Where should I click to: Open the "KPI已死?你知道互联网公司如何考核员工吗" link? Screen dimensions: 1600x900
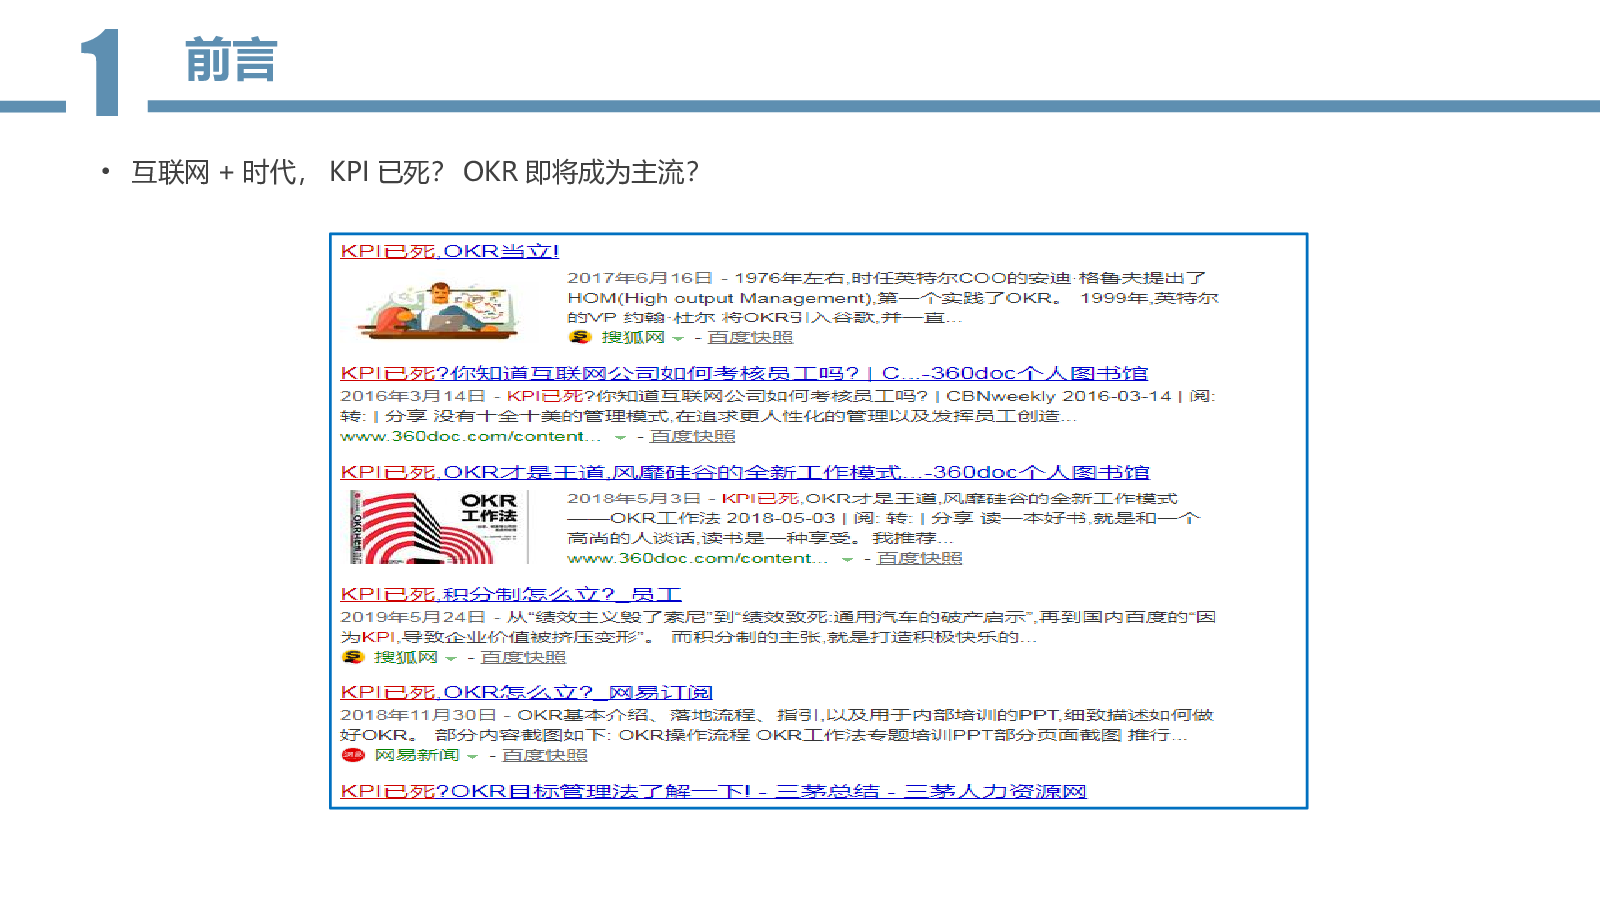click(744, 373)
